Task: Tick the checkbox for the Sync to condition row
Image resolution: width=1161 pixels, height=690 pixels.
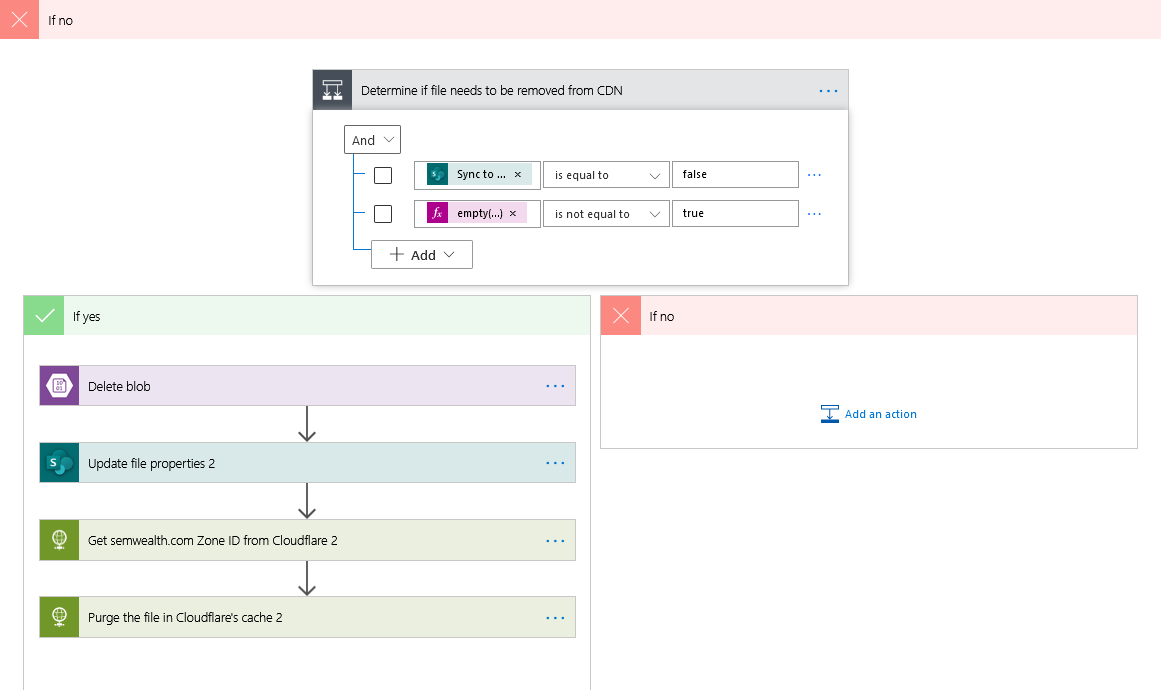Action: [x=383, y=175]
